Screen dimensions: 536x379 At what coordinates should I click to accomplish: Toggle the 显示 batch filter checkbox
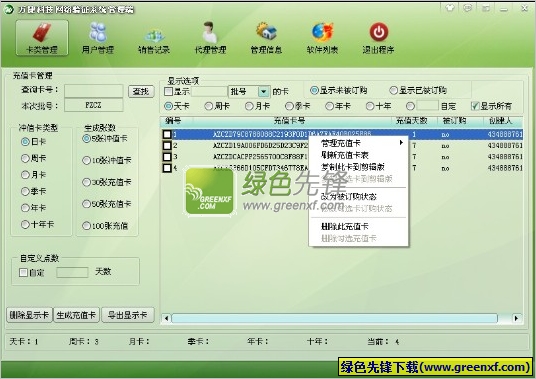[168, 91]
